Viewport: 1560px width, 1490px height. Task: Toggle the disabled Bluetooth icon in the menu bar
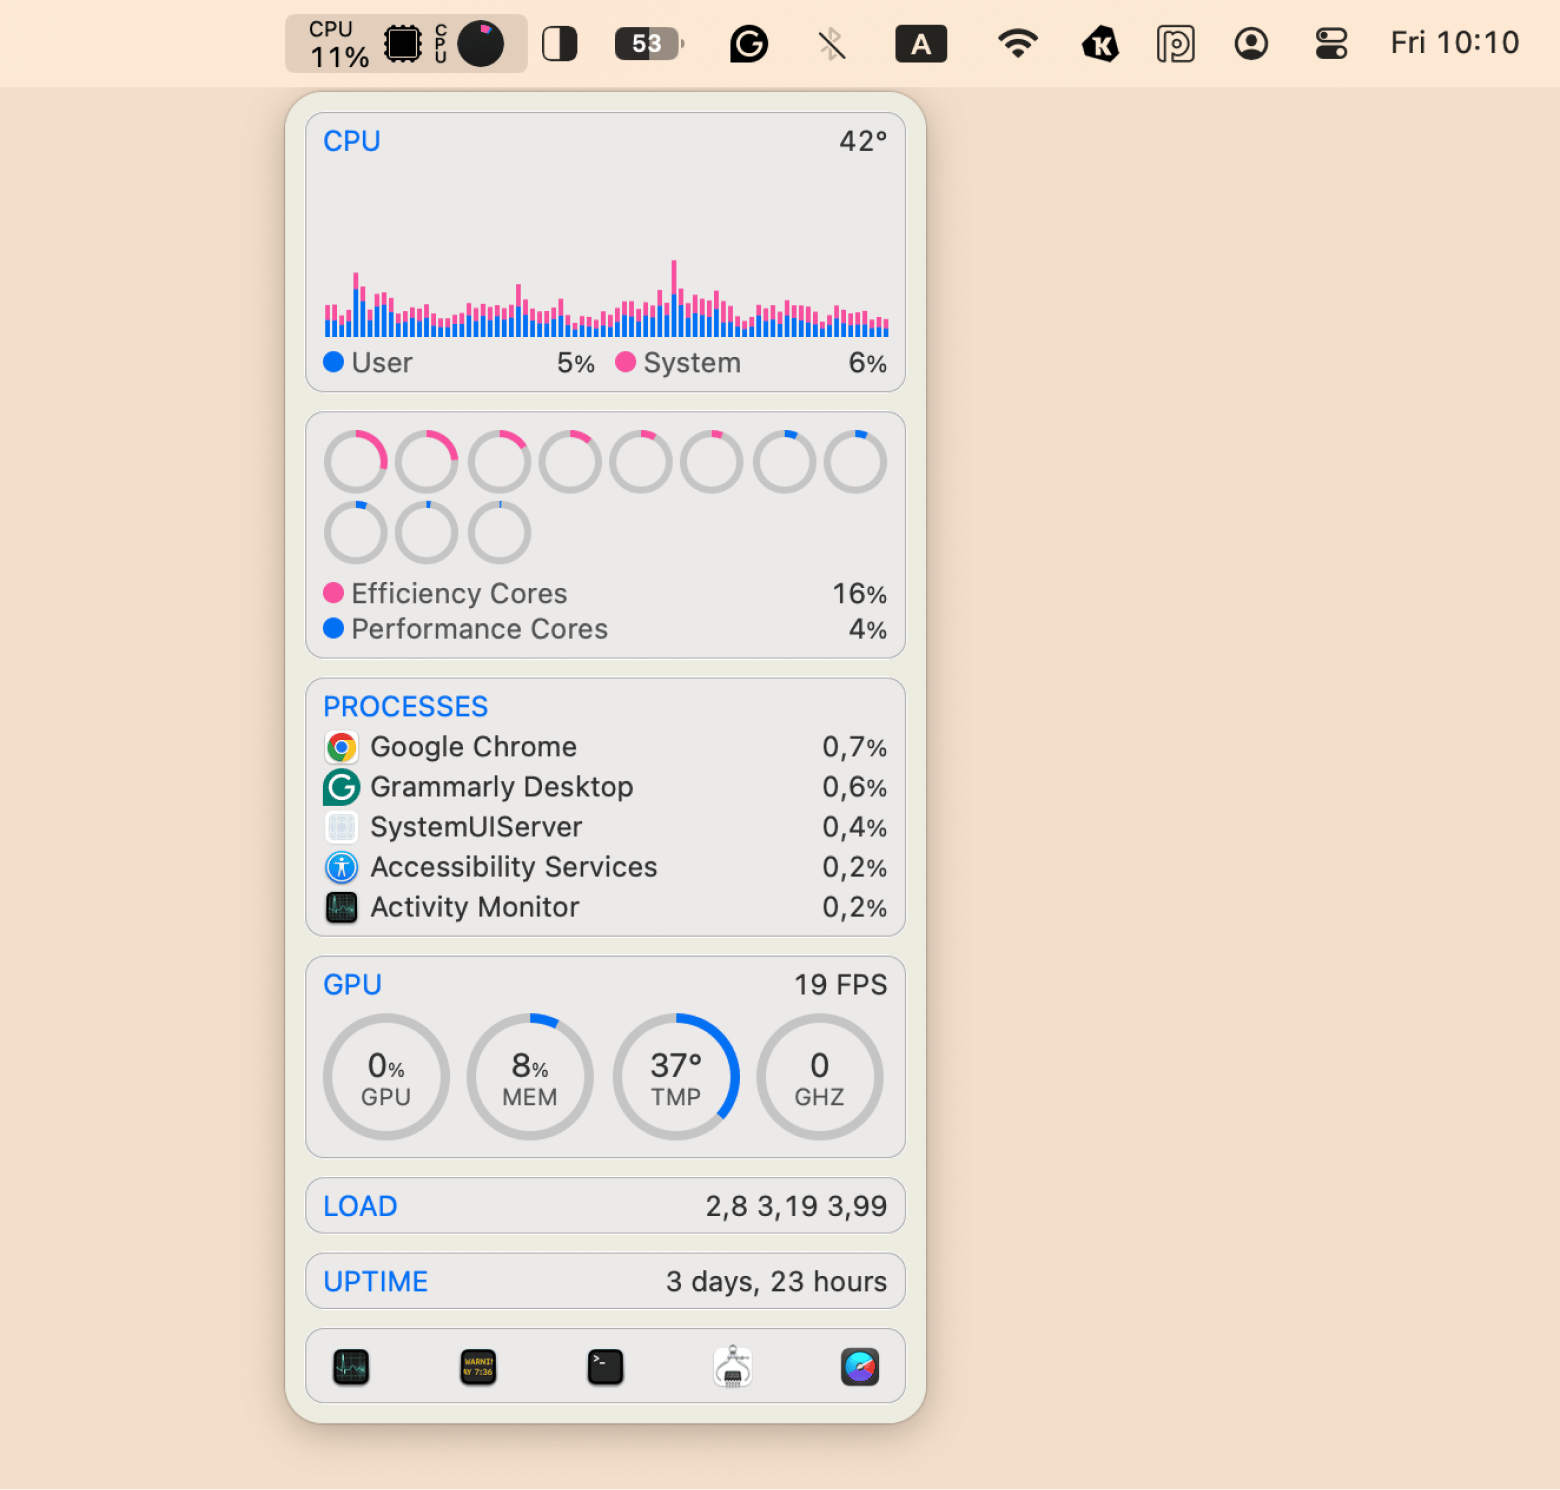(831, 44)
